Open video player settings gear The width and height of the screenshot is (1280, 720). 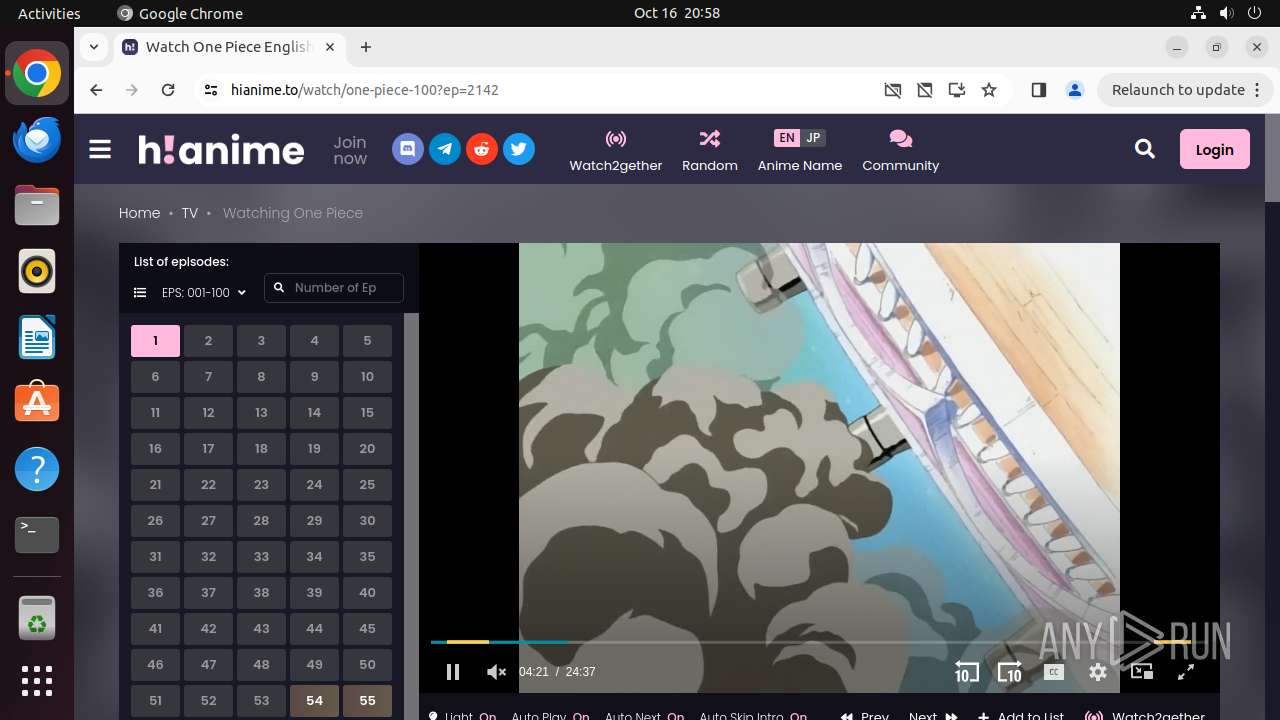[1098, 672]
